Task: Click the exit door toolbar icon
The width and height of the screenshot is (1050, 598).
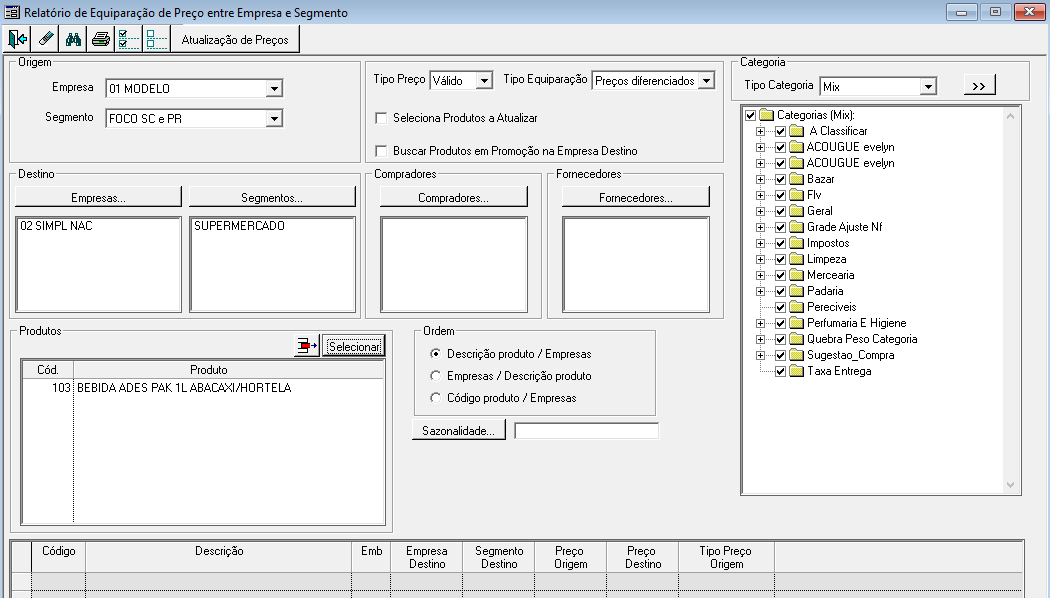Action: point(17,40)
